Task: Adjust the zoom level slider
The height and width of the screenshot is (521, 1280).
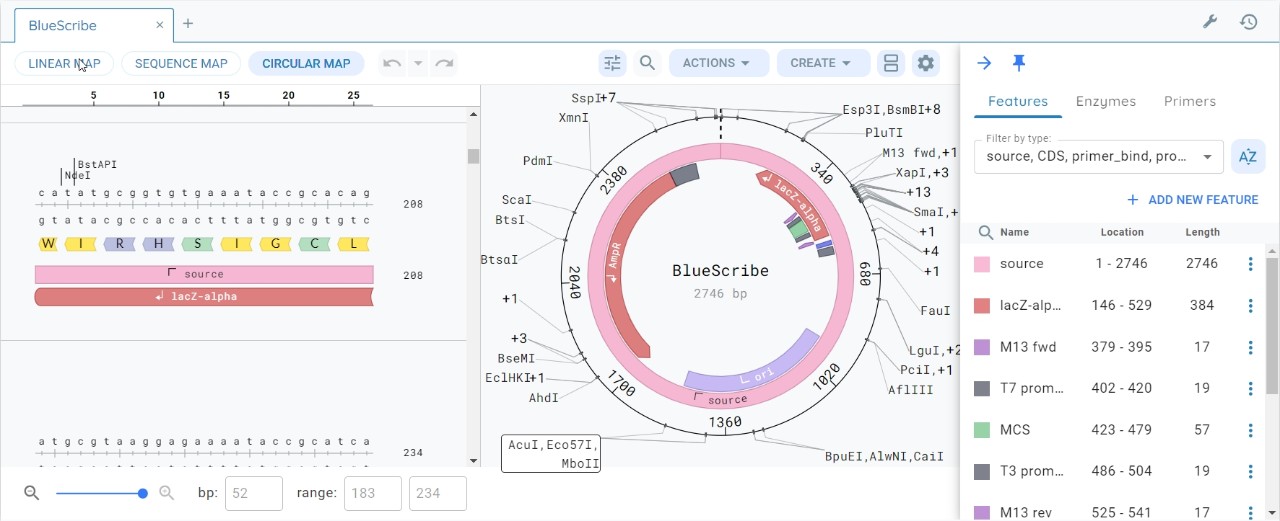Action: click(100, 493)
